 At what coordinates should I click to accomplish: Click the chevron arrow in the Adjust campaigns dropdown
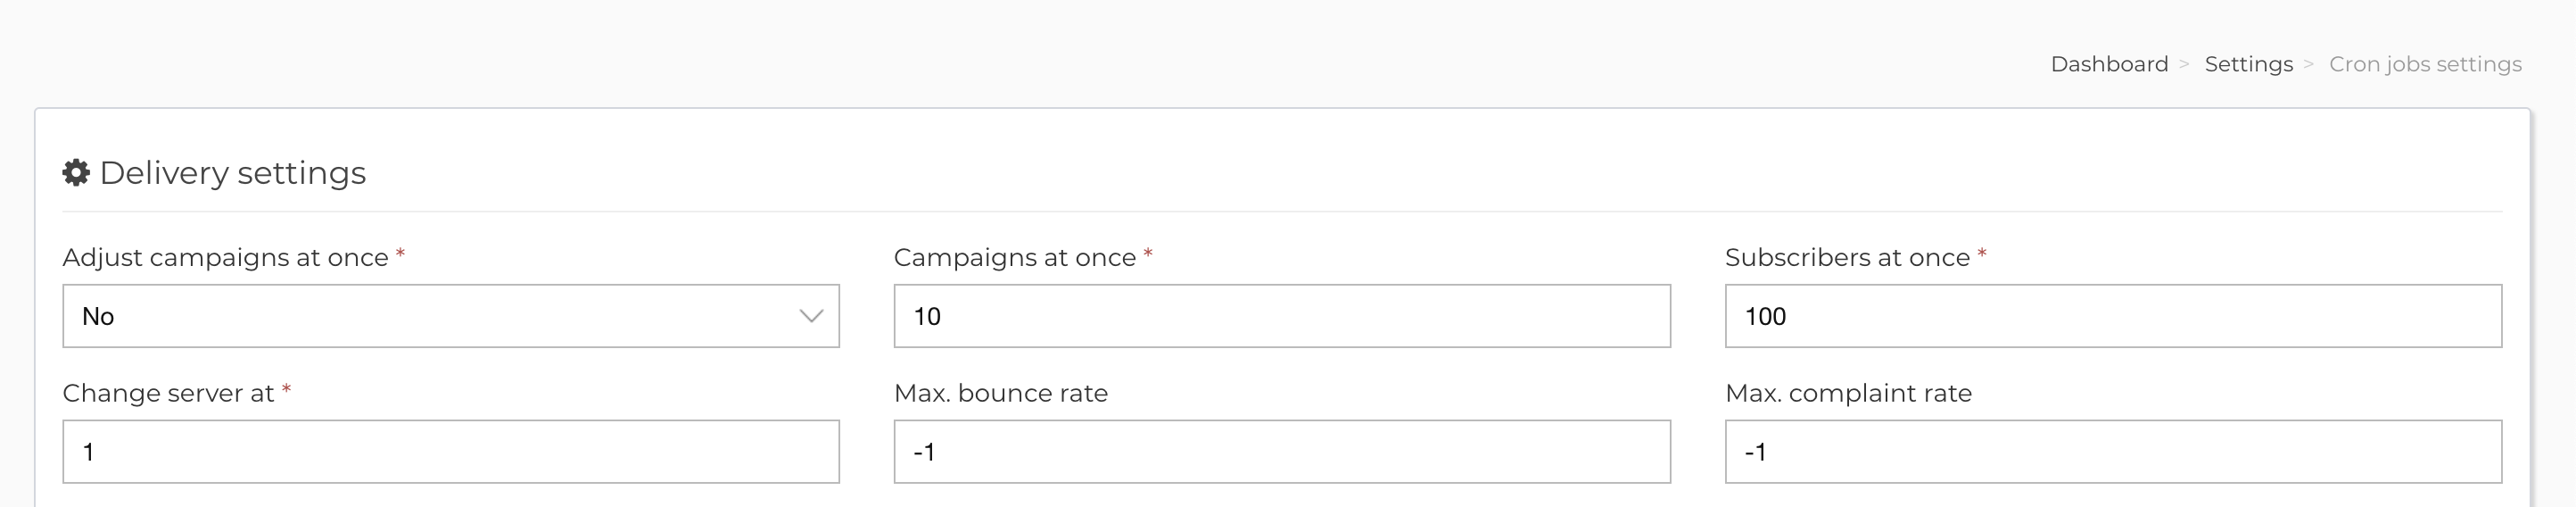point(811,316)
